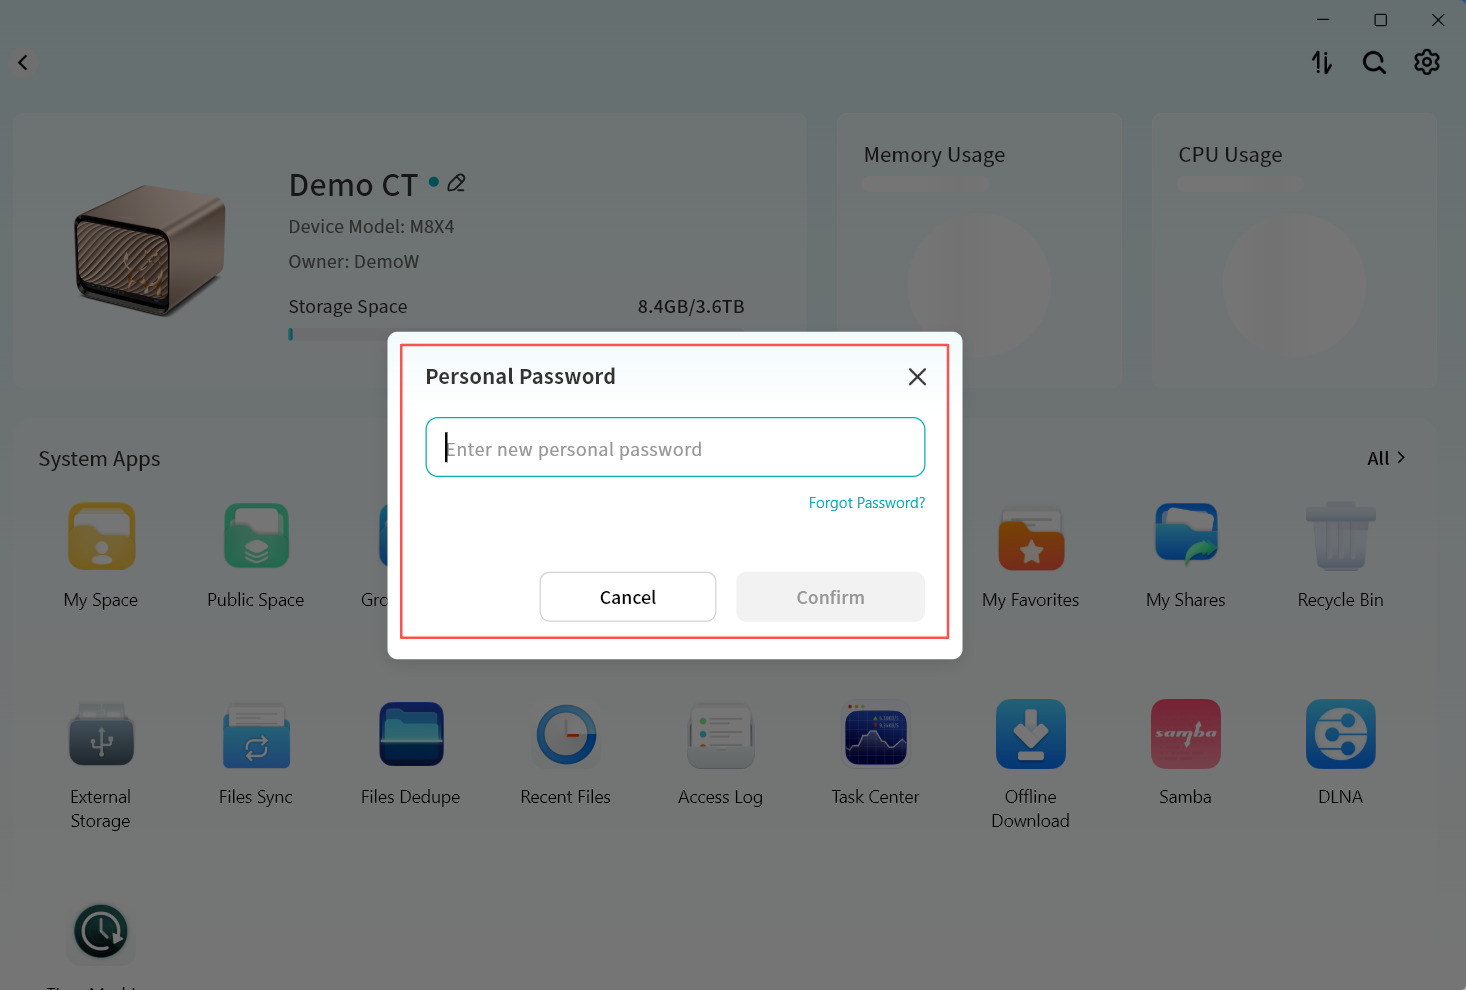Focus the new personal password field
The height and width of the screenshot is (990, 1466).
click(675, 447)
